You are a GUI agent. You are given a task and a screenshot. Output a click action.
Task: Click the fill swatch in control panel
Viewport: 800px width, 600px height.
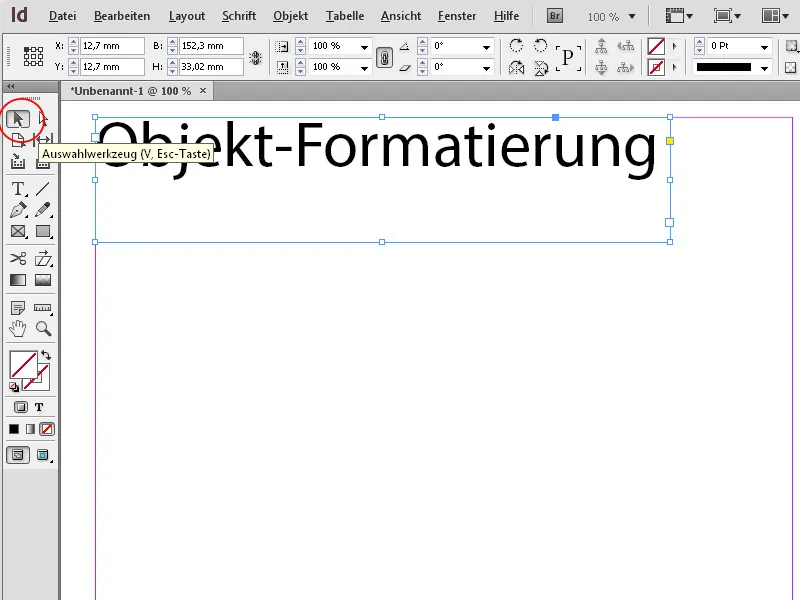(656, 46)
